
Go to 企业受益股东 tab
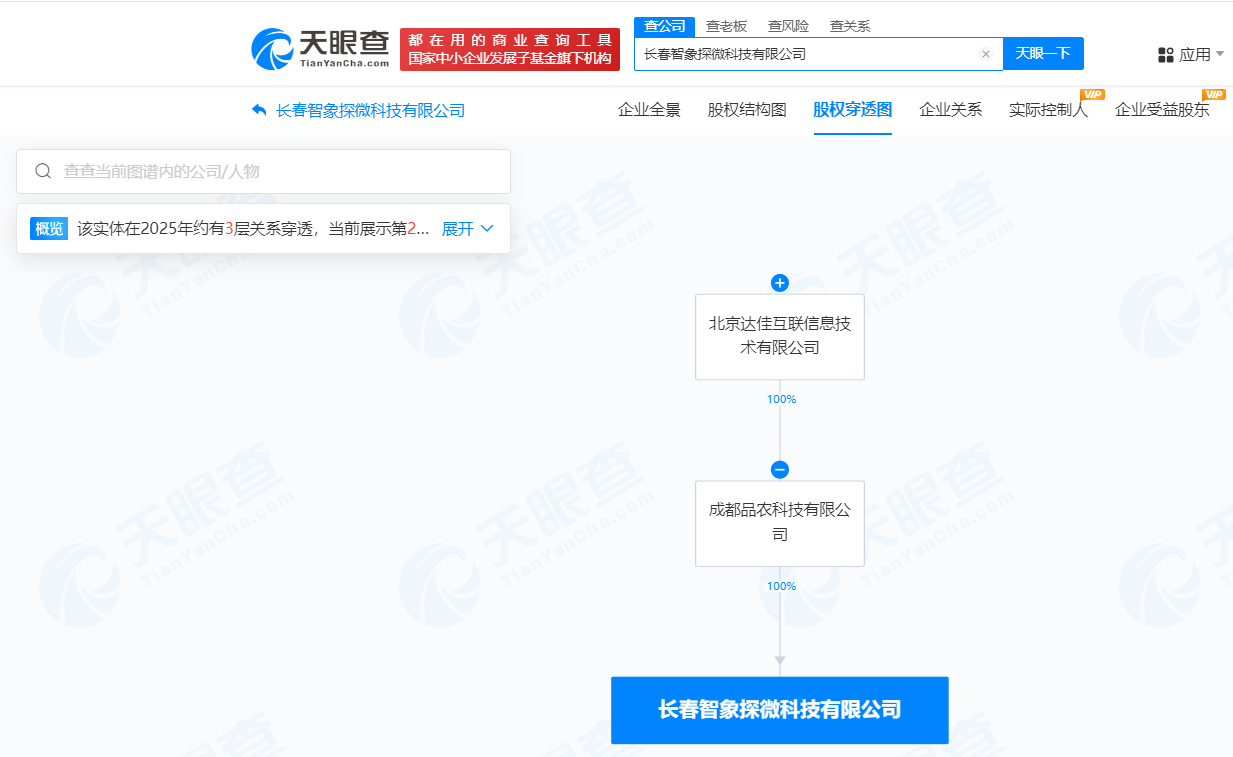[1162, 110]
